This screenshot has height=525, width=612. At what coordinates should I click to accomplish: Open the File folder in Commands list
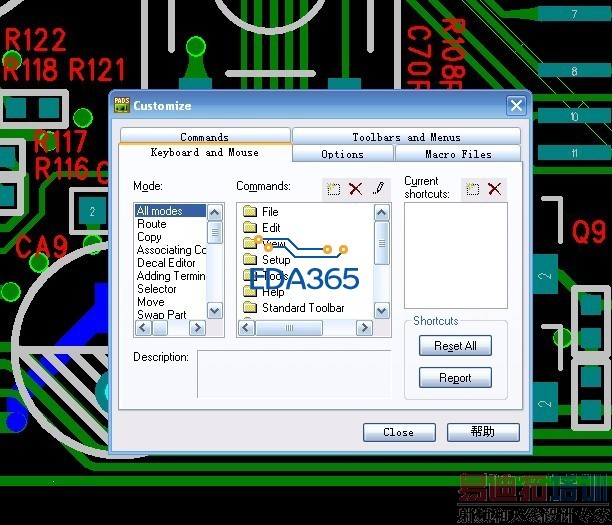click(x=260, y=212)
